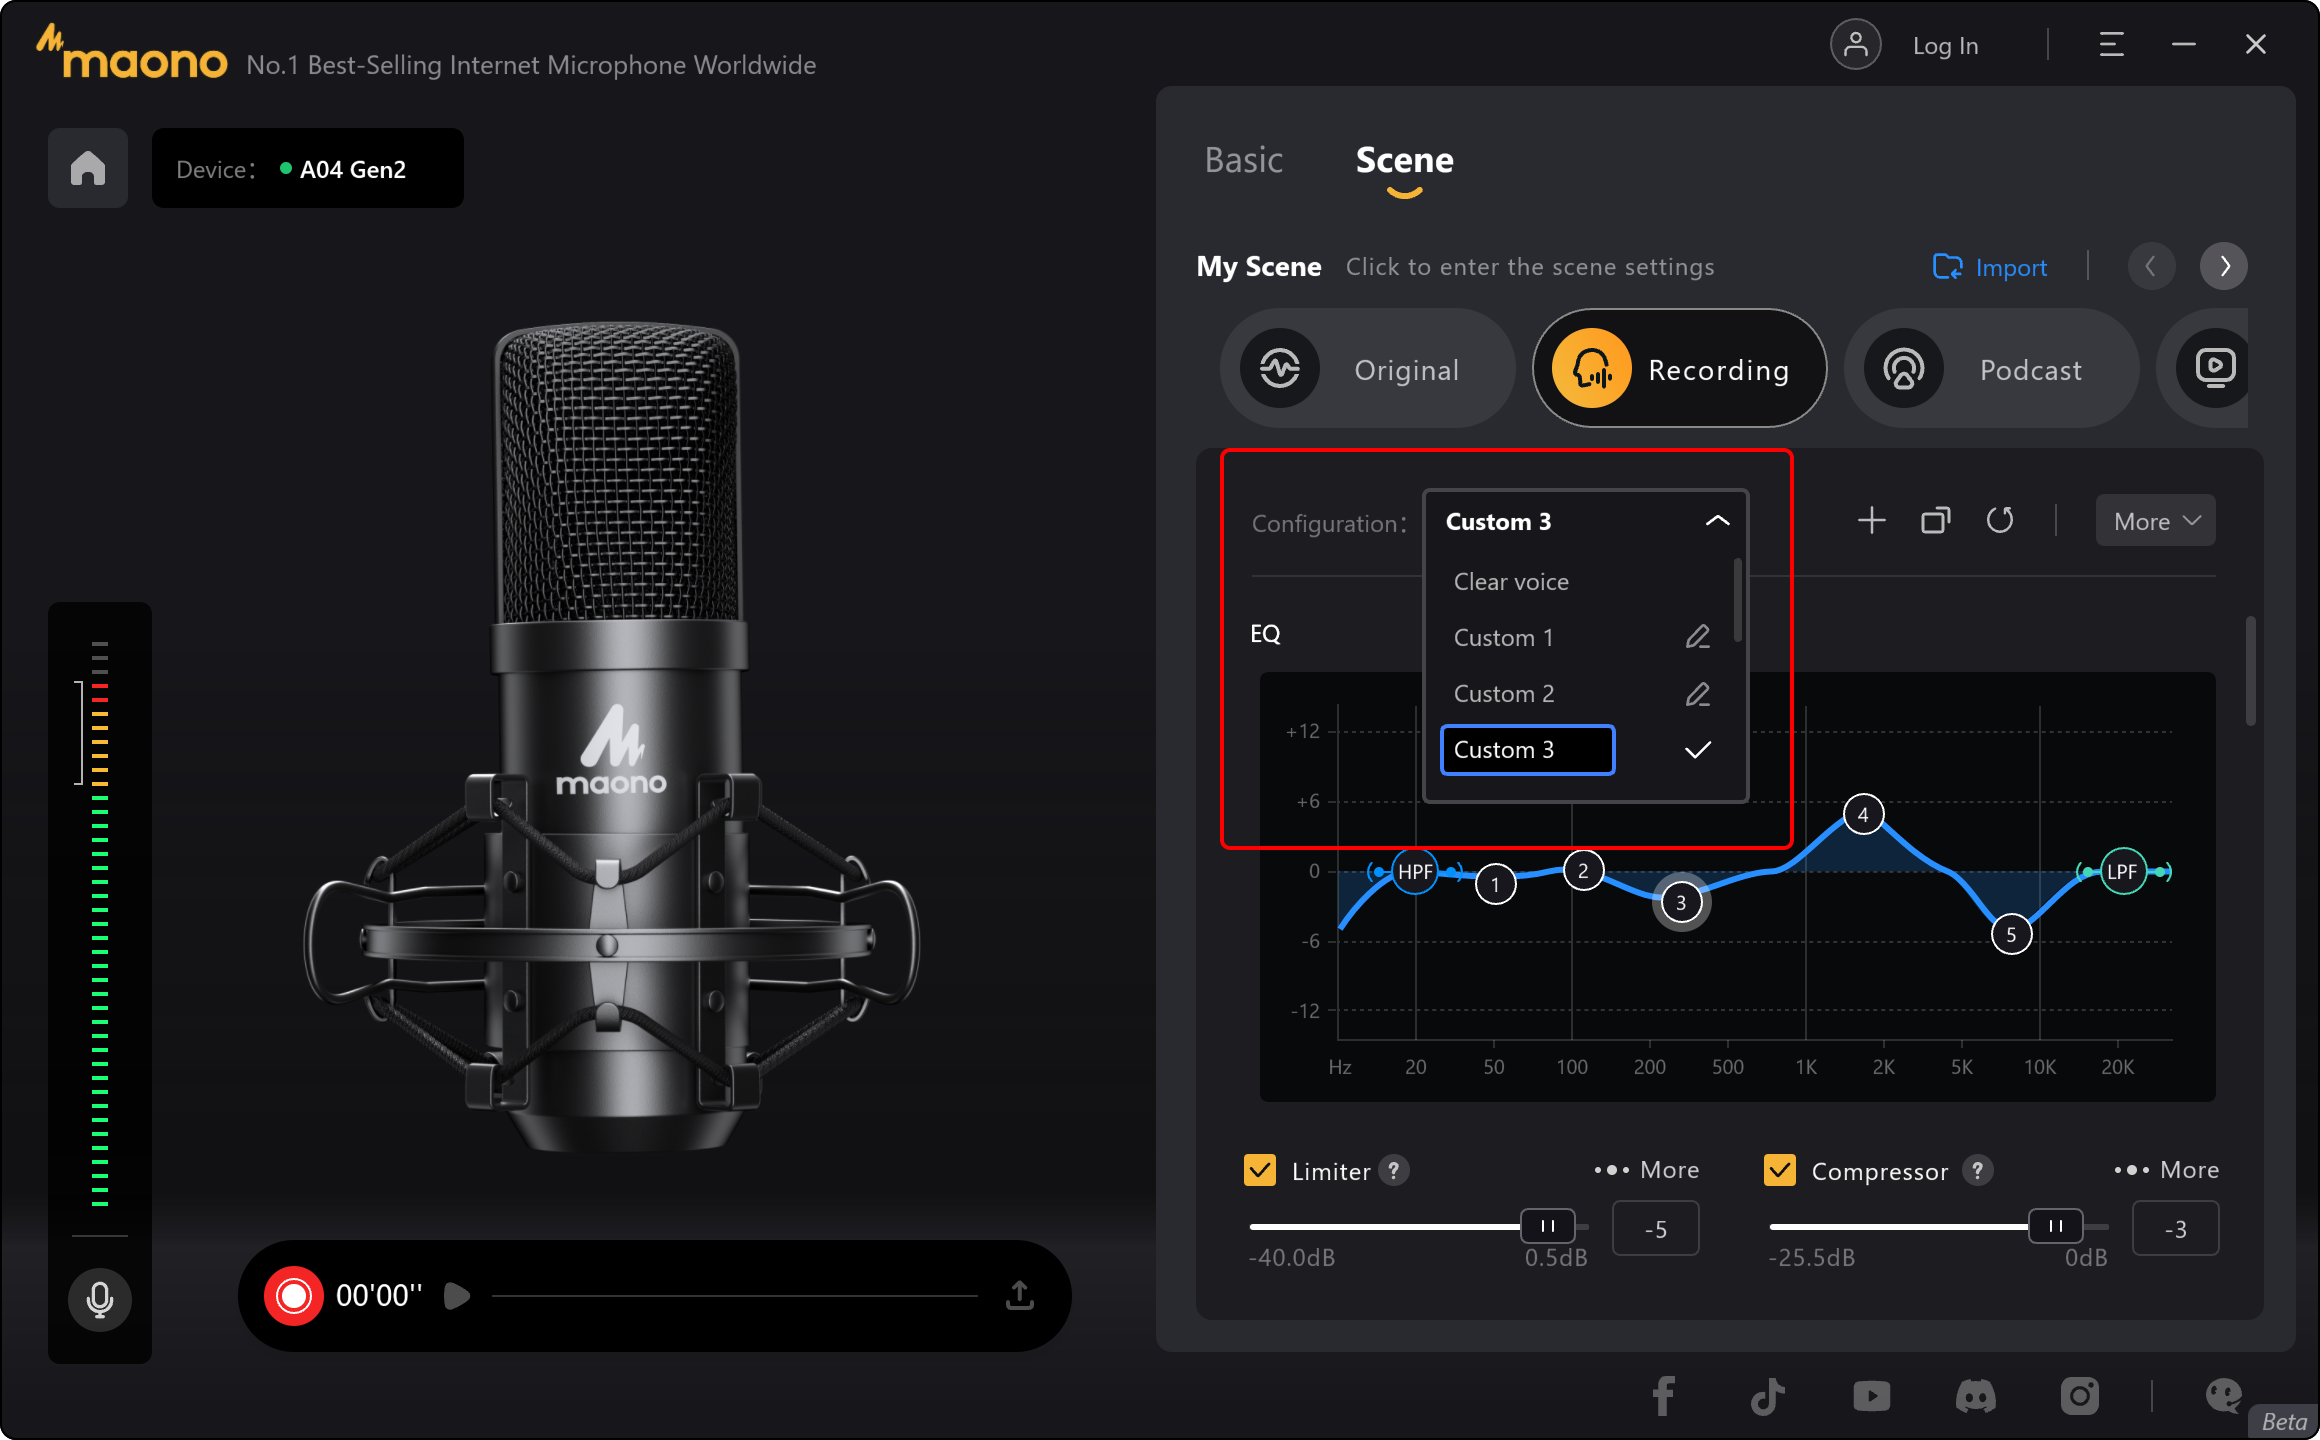
Task: Open the Discord community icon
Action: click(1975, 1395)
